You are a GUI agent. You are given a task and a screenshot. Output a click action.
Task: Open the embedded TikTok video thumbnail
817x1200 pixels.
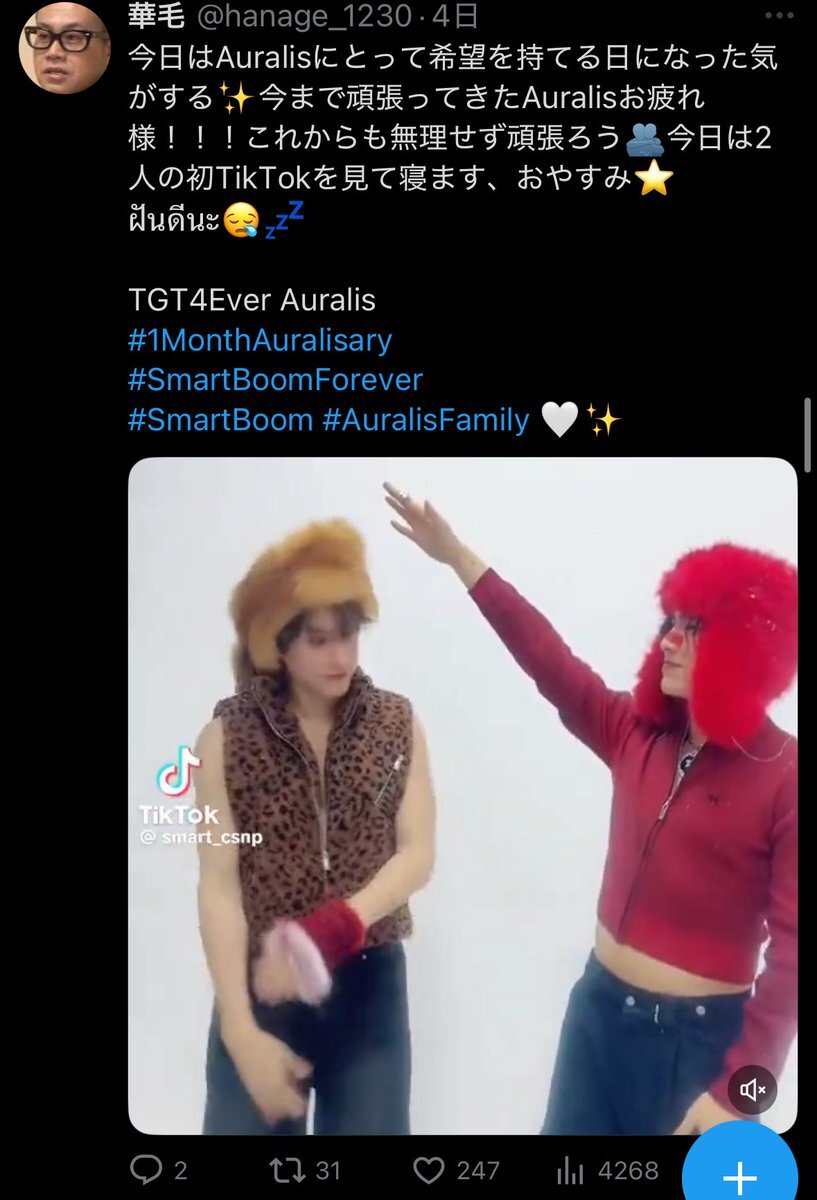point(462,796)
